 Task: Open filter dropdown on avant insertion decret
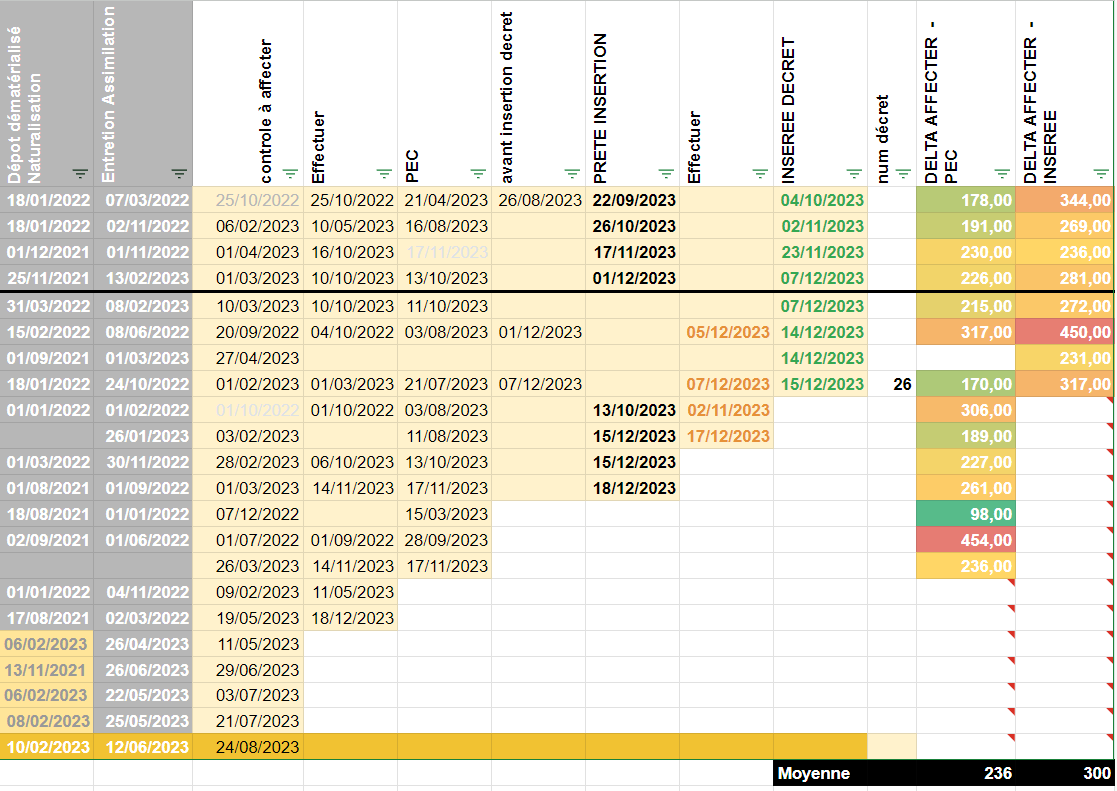(x=572, y=173)
